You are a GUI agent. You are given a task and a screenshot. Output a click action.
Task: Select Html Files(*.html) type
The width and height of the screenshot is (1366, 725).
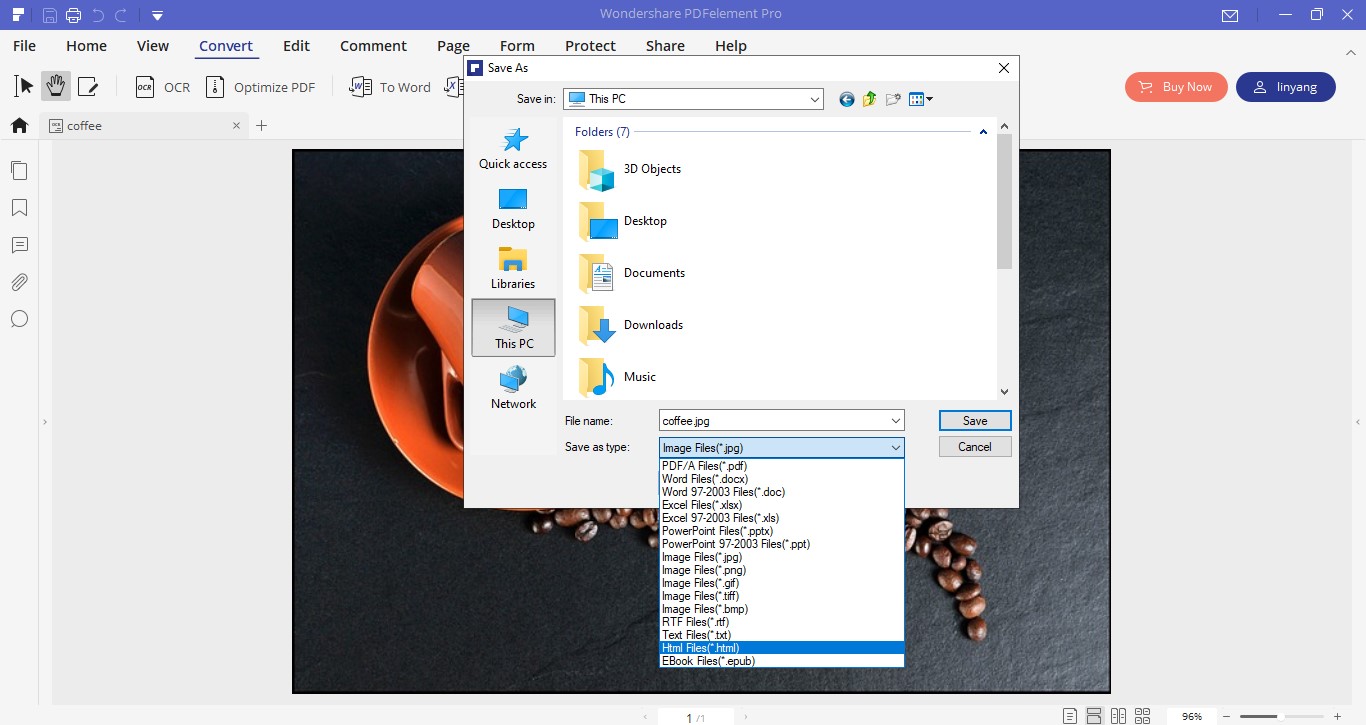coord(782,648)
